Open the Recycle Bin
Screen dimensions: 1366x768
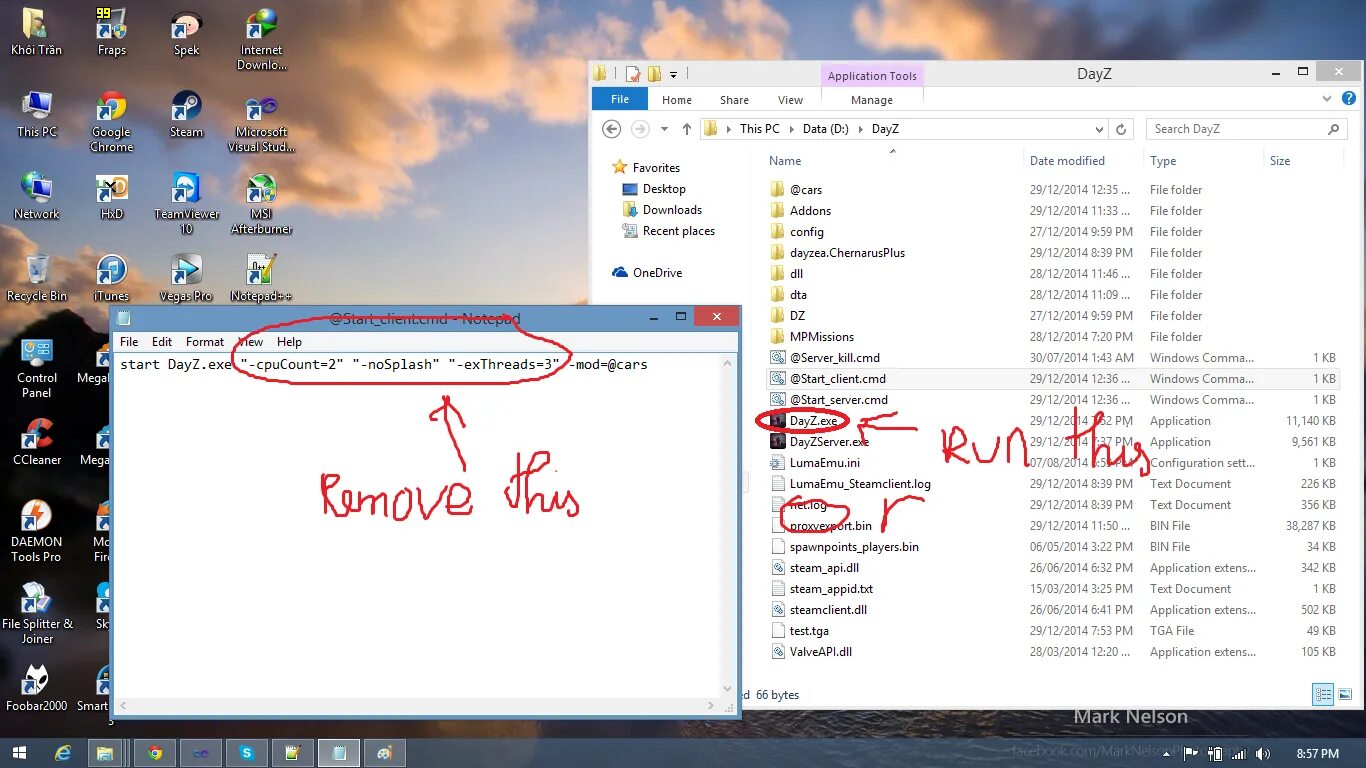tap(37, 278)
